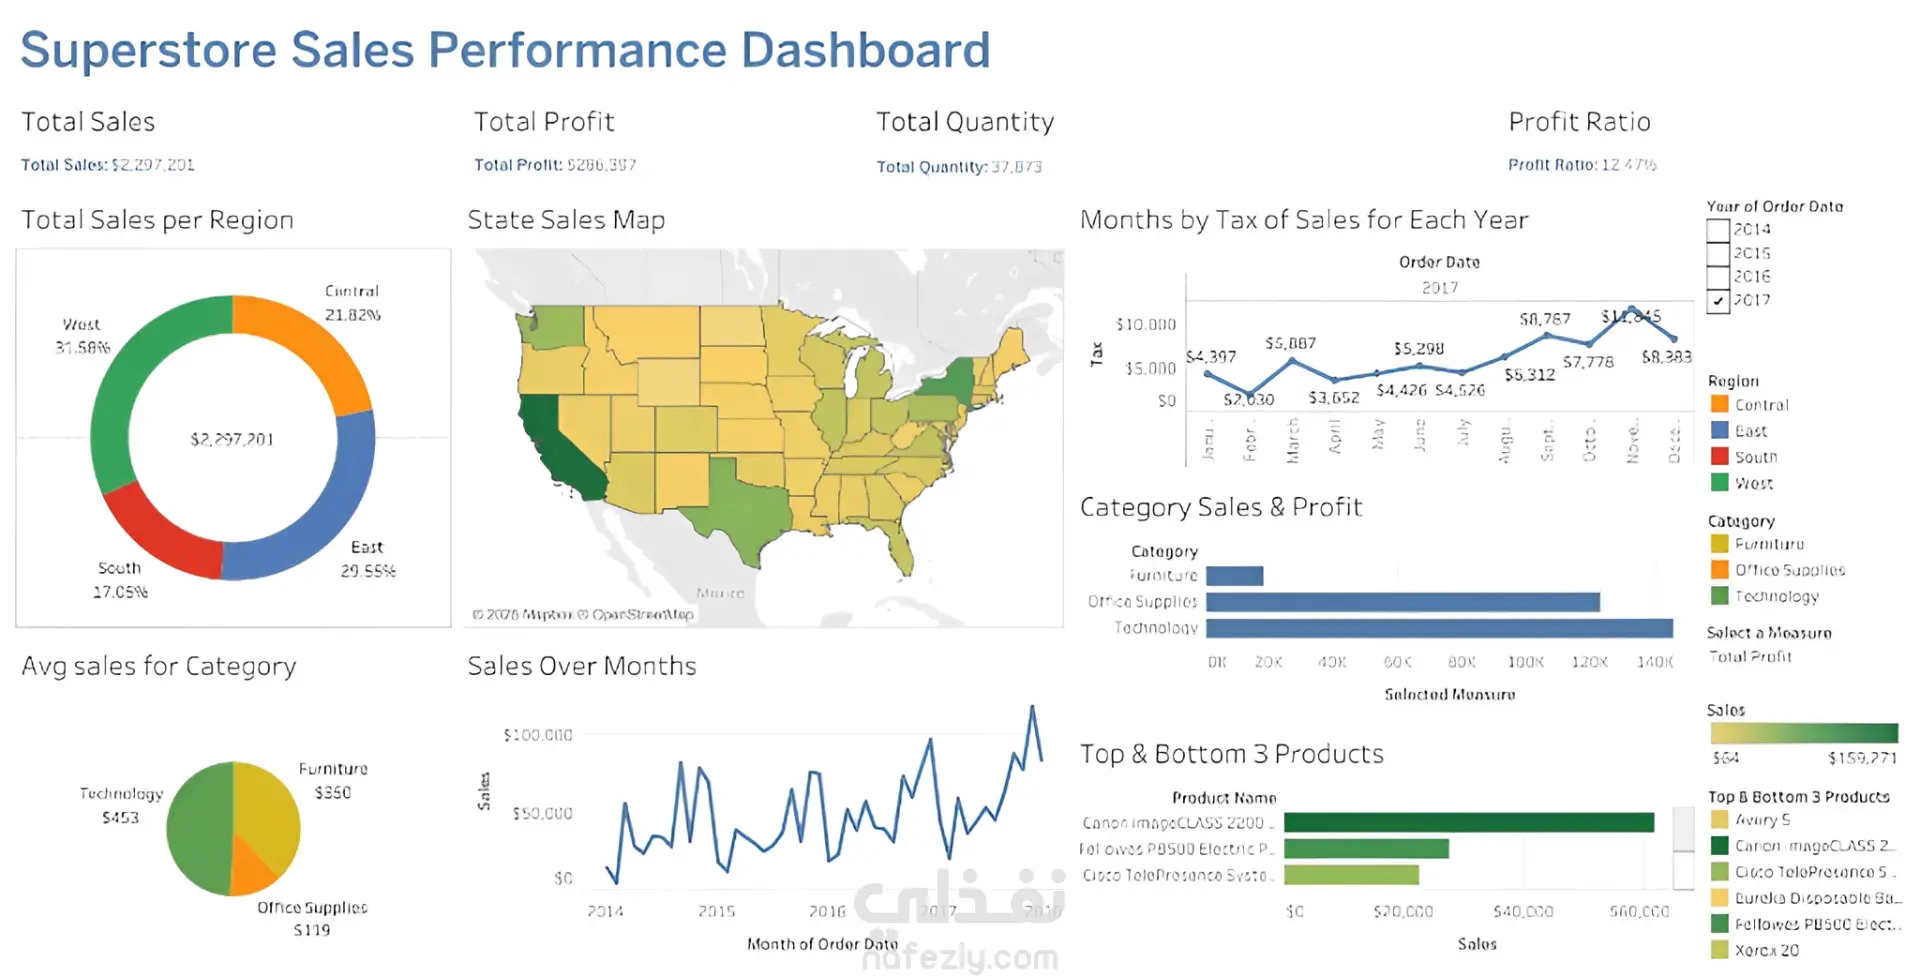Select the South region red legend swatch
1920x977 pixels.
tap(1720, 456)
